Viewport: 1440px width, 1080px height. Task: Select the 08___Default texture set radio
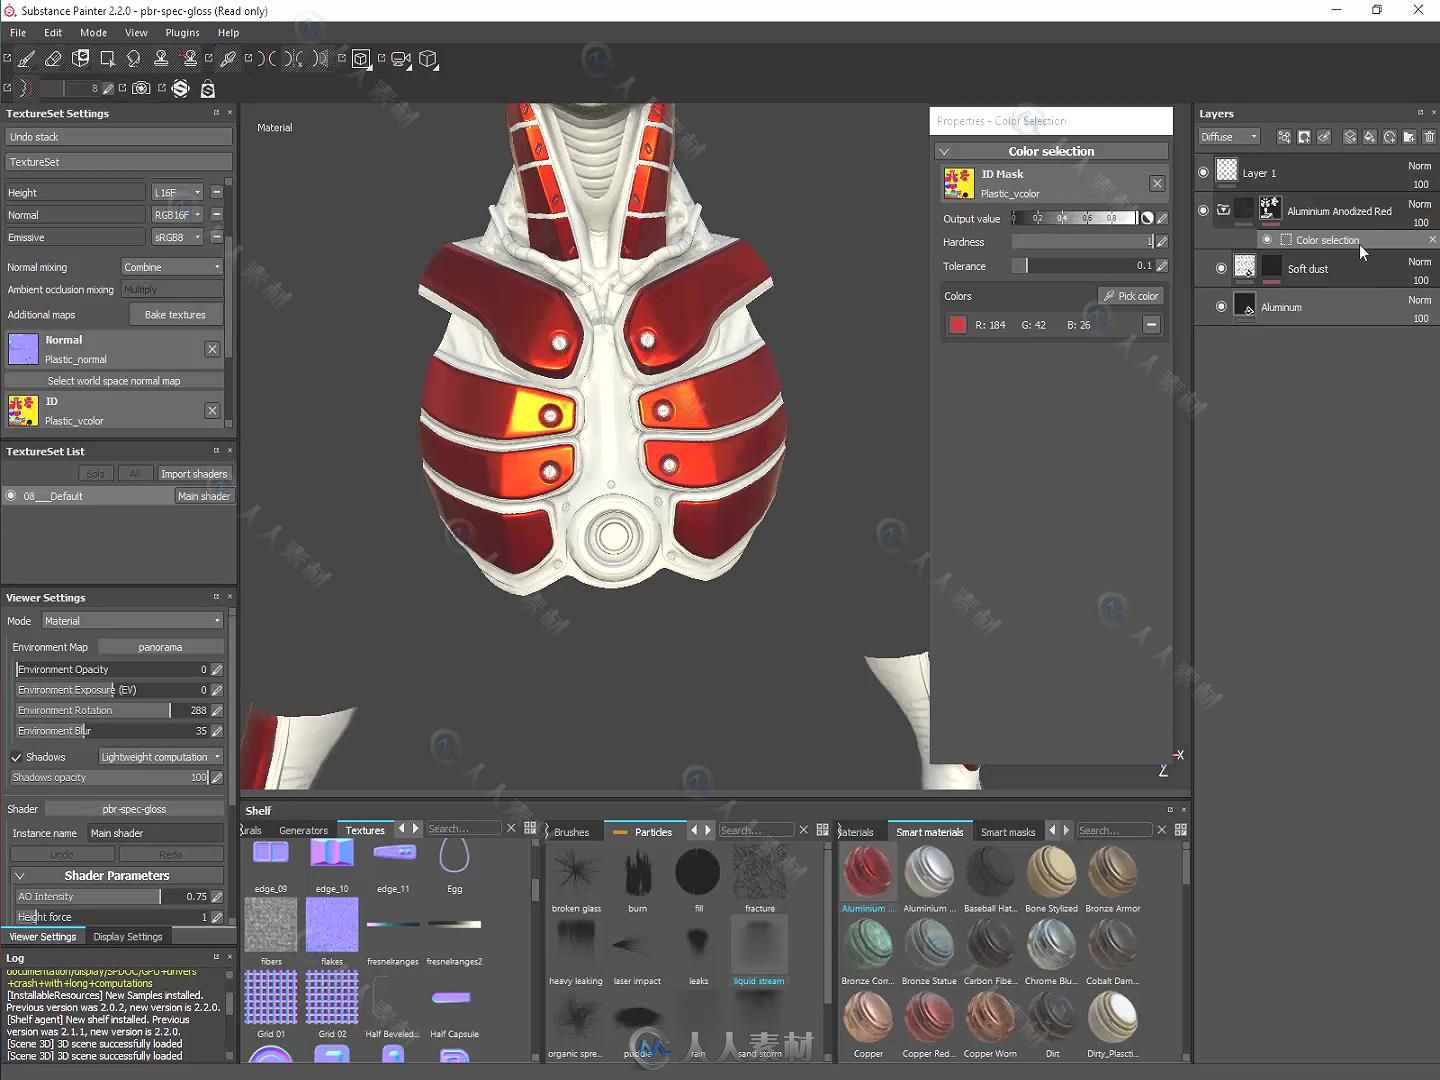point(11,495)
